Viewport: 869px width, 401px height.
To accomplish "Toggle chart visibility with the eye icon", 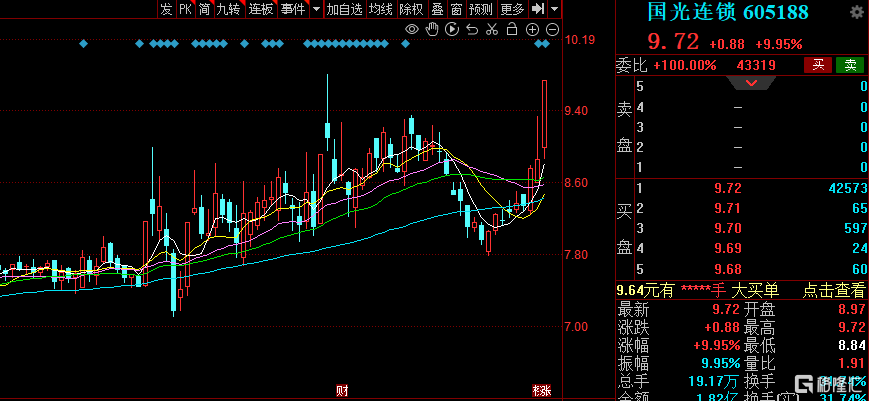I will 412,29.
